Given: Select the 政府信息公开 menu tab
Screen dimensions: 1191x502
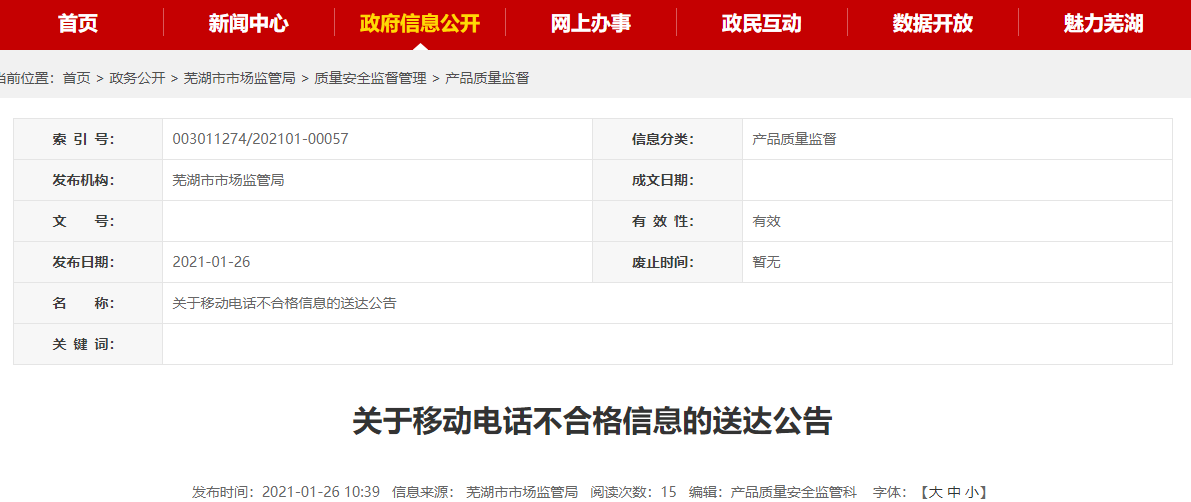Looking at the screenshot, I should [x=420, y=24].
